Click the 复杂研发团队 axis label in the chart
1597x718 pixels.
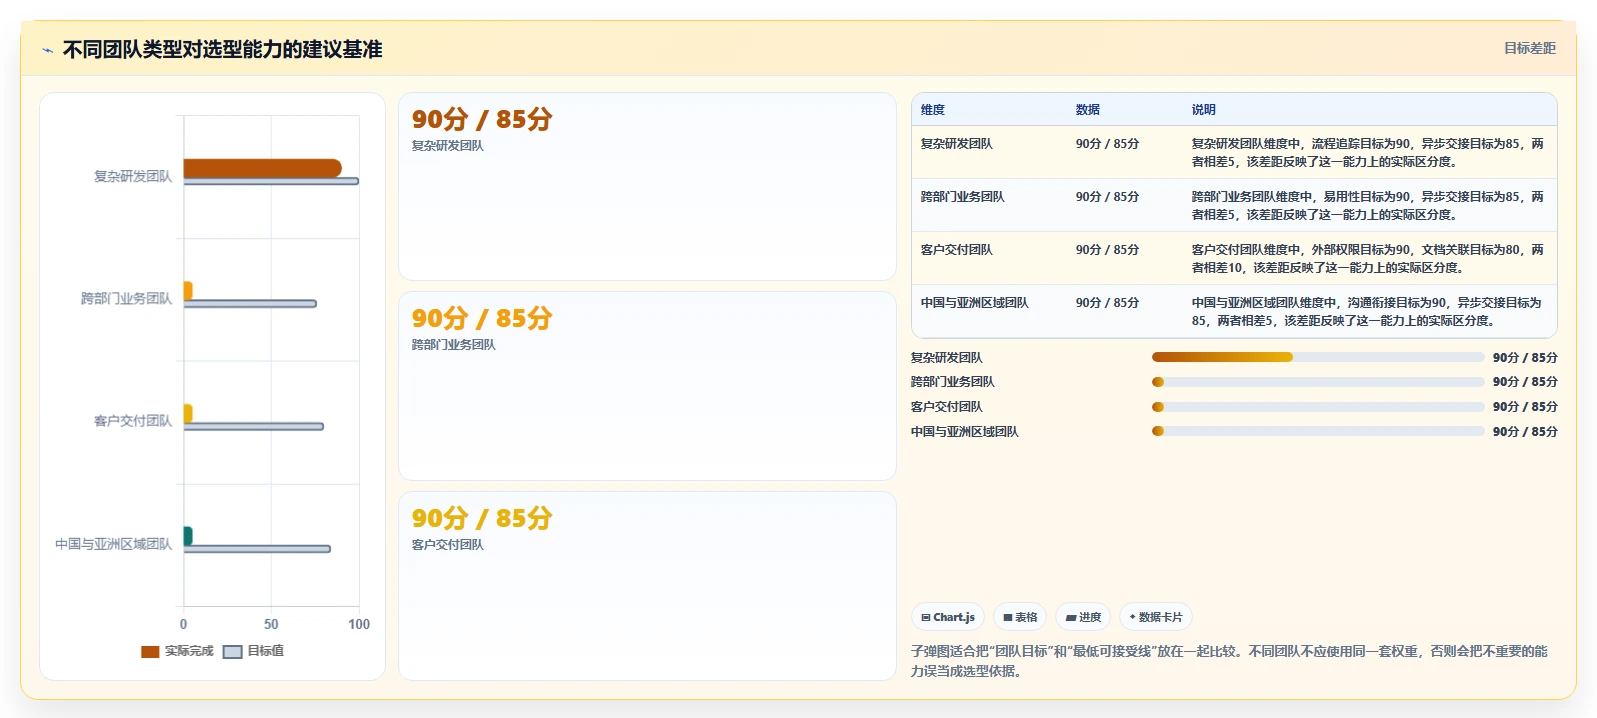[133, 176]
